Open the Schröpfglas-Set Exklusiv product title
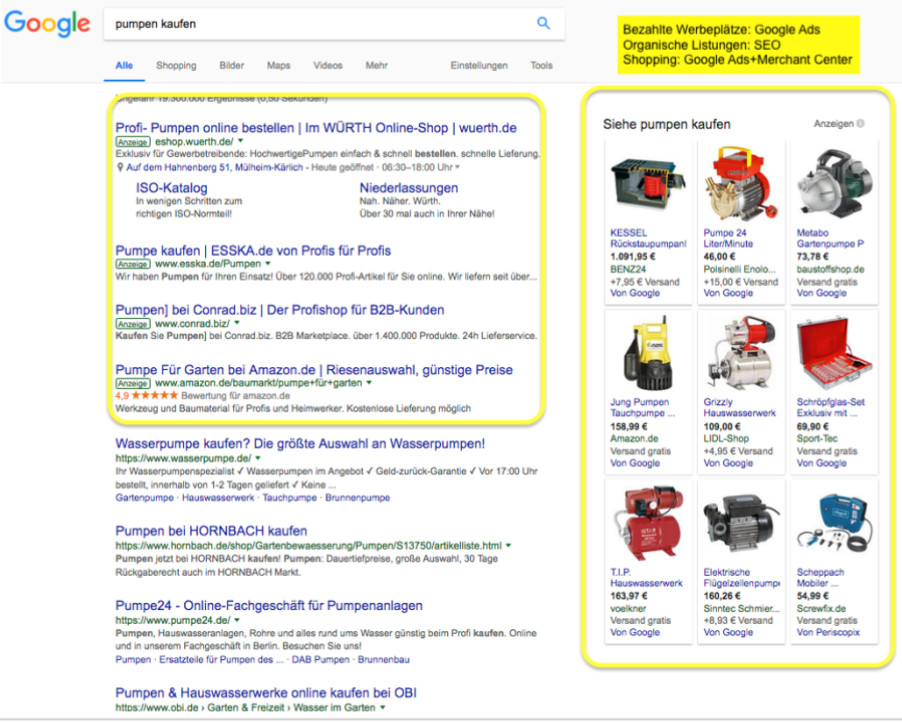The image size is (902, 723). (x=831, y=407)
